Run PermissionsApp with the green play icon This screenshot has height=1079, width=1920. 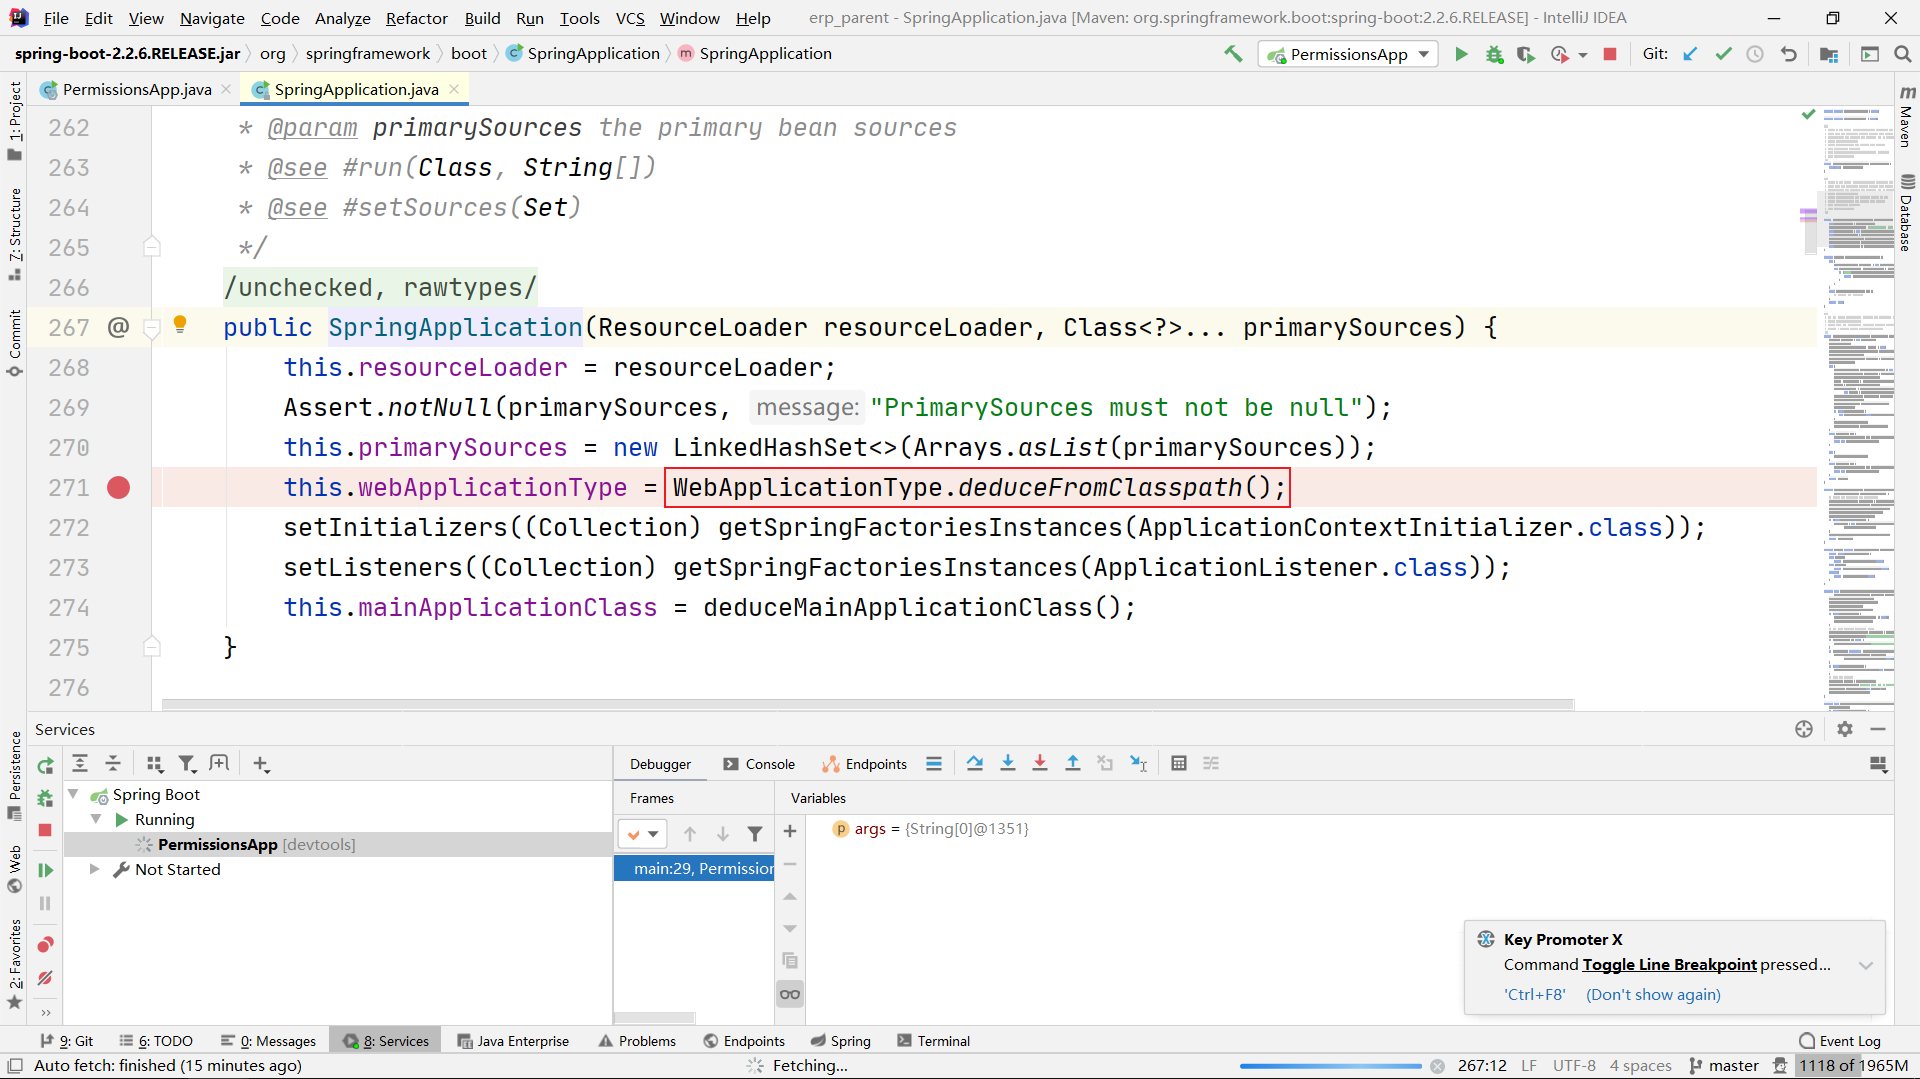coord(1461,54)
